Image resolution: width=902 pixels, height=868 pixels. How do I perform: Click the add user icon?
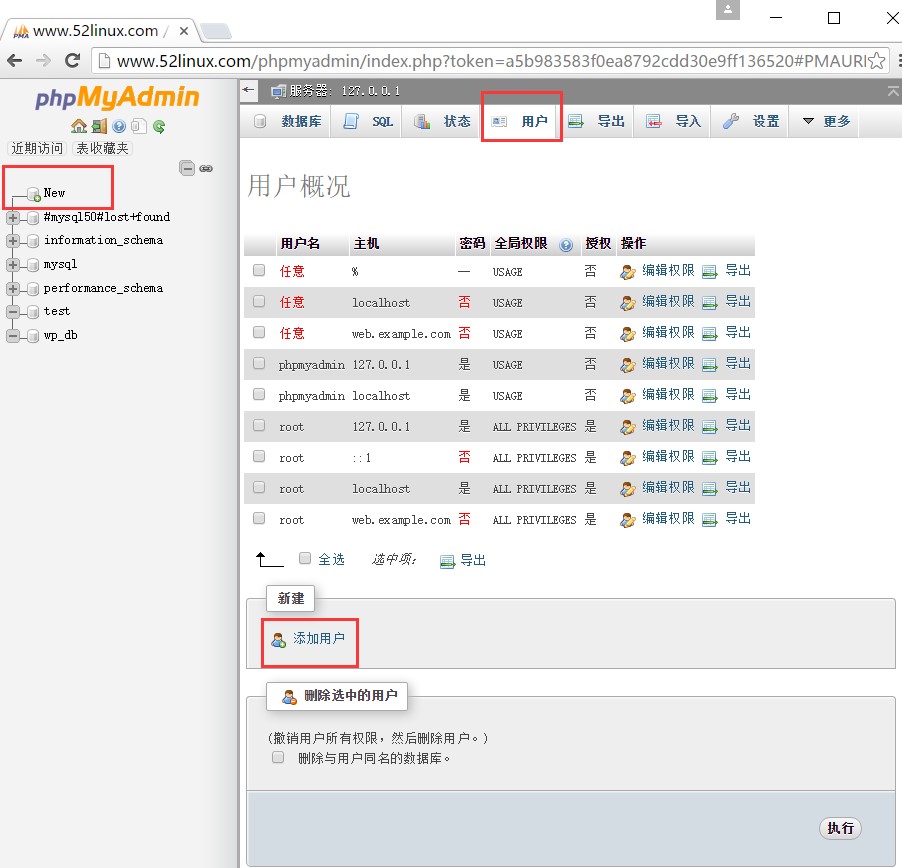(278, 640)
